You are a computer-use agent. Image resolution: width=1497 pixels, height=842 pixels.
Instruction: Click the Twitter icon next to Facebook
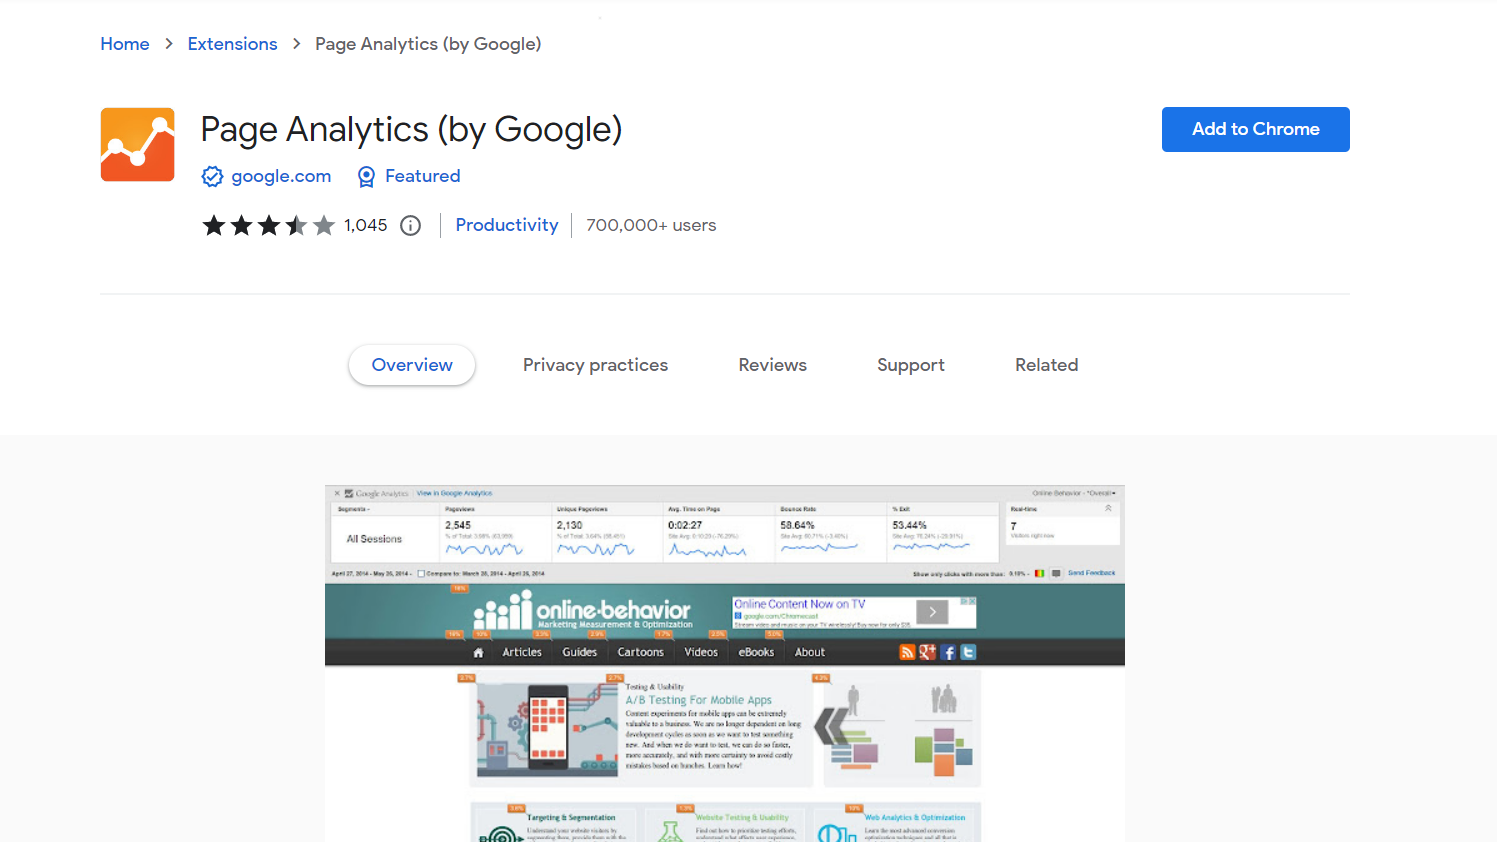(x=968, y=652)
